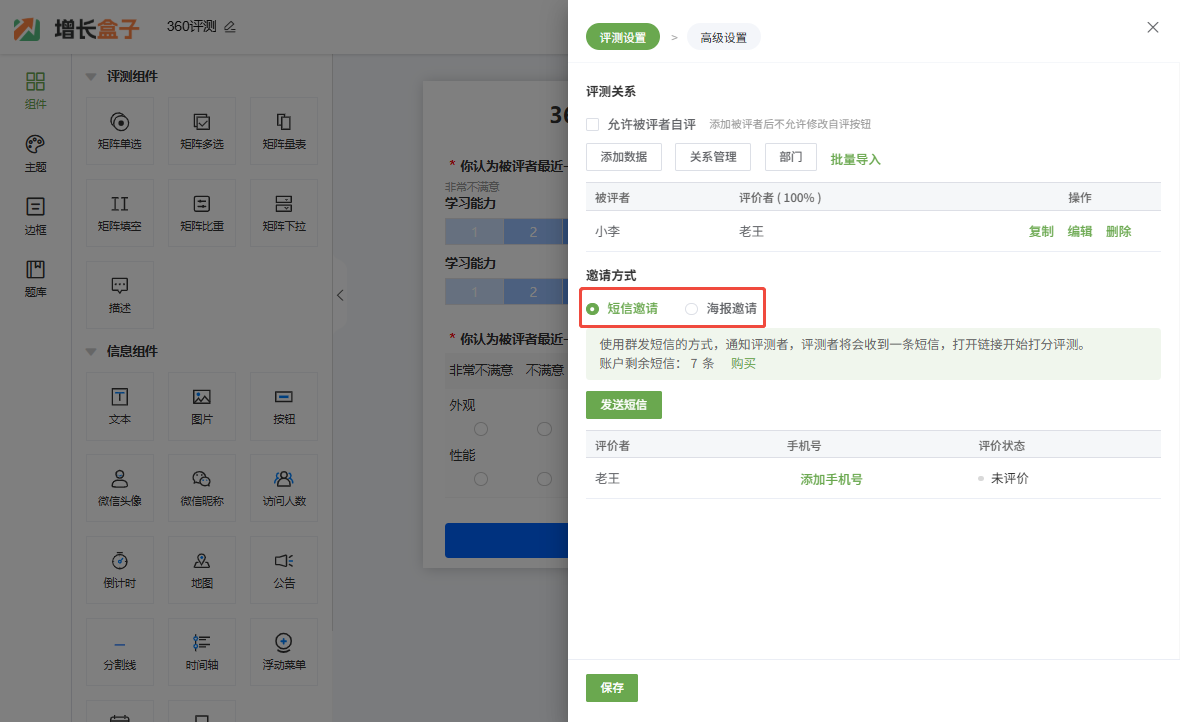
Task: Insert a 图片 component
Action: click(202, 406)
